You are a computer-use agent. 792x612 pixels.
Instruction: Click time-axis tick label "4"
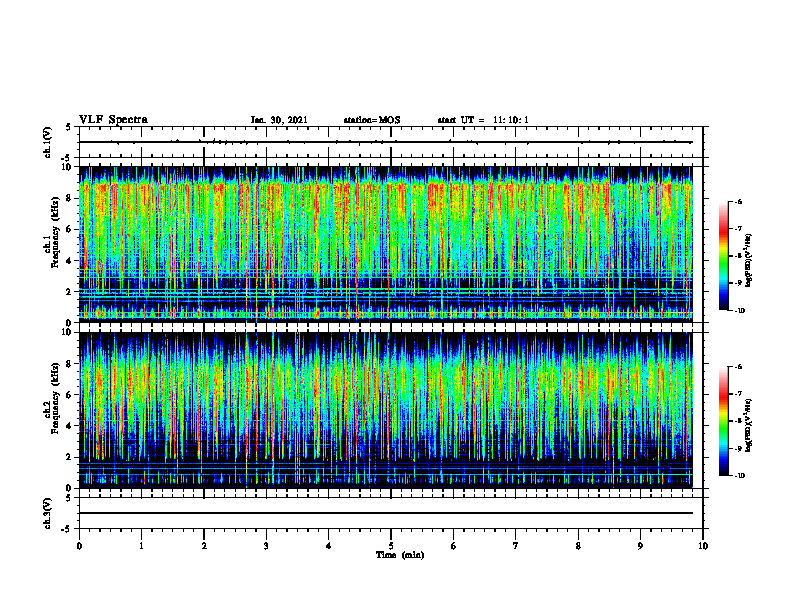click(x=329, y=546)
